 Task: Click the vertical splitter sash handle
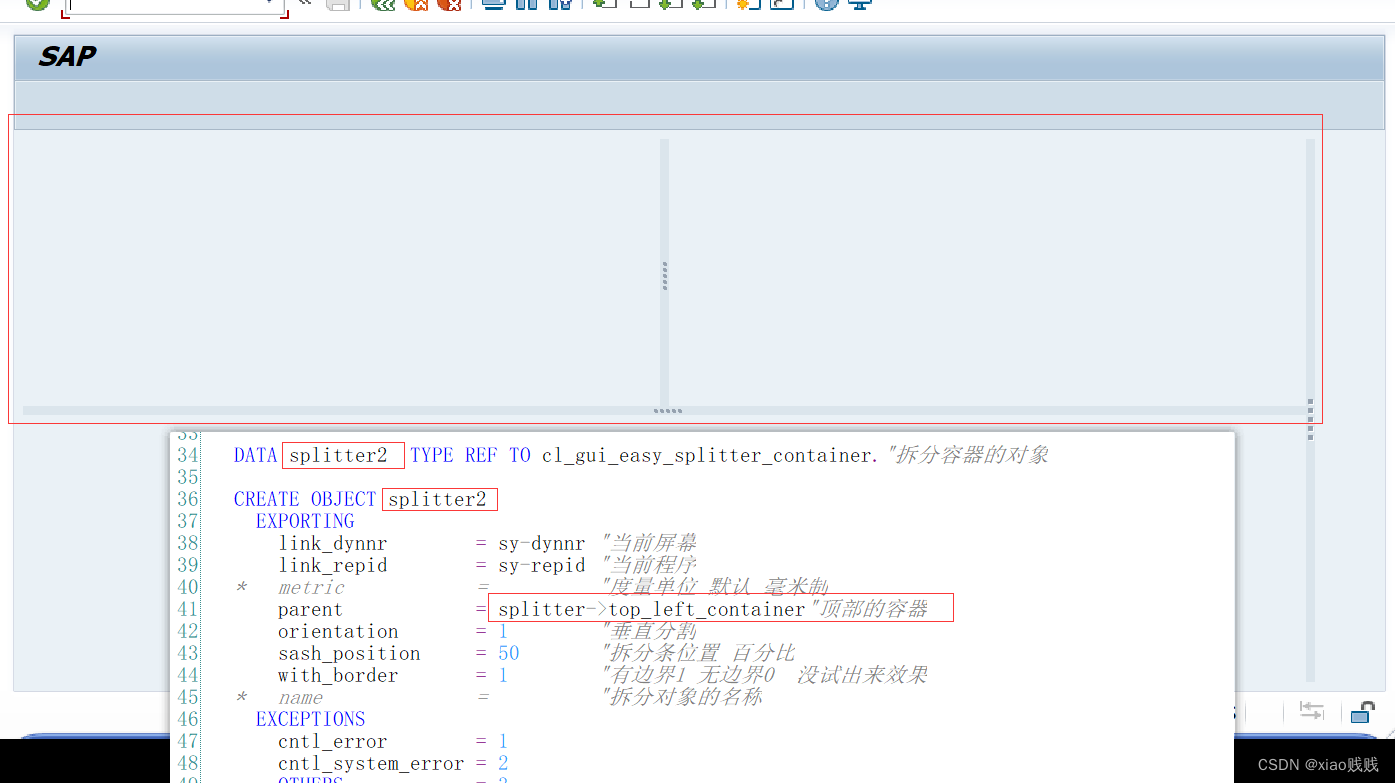(x=665, y=276)
